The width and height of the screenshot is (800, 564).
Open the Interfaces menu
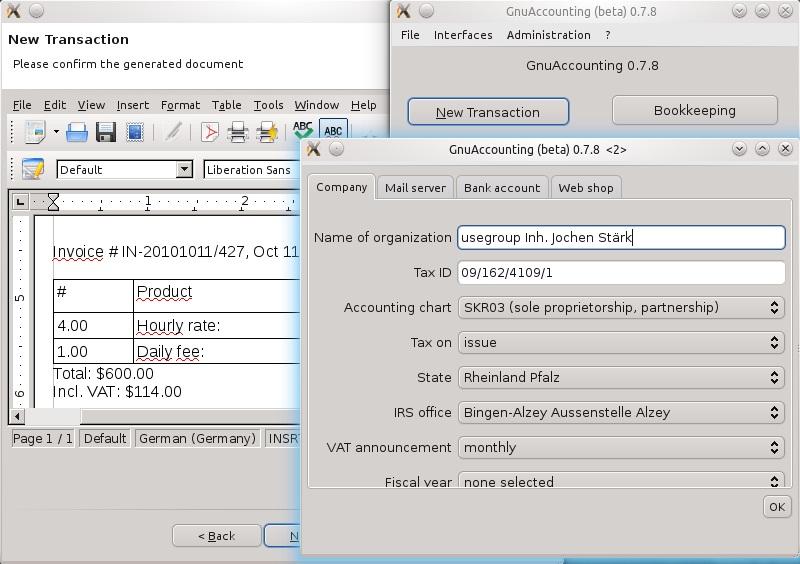[x=463, y=35]
